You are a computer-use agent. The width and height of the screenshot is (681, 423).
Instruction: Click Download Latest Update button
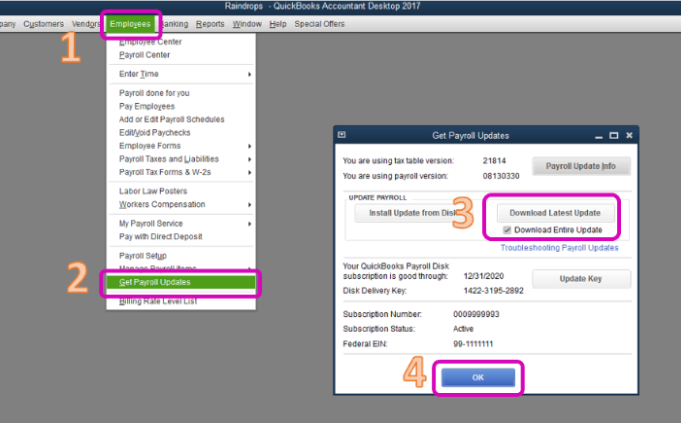pyautogui.click(x=555, y=213)
